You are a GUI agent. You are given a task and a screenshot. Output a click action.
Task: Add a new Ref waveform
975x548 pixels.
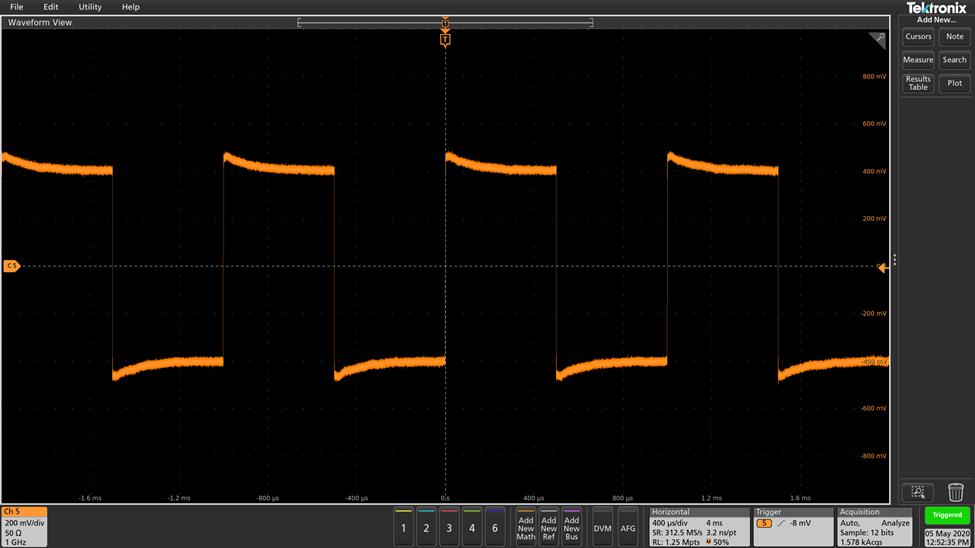coord(548,526)
